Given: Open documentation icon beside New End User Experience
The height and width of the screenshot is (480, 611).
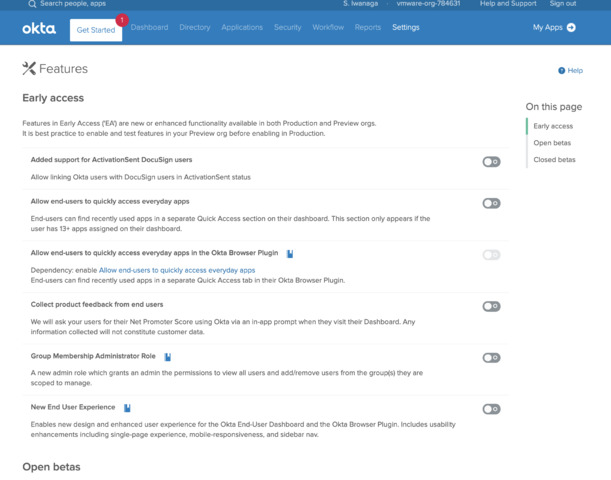Looking at the screenshot, I should (127, 408).
